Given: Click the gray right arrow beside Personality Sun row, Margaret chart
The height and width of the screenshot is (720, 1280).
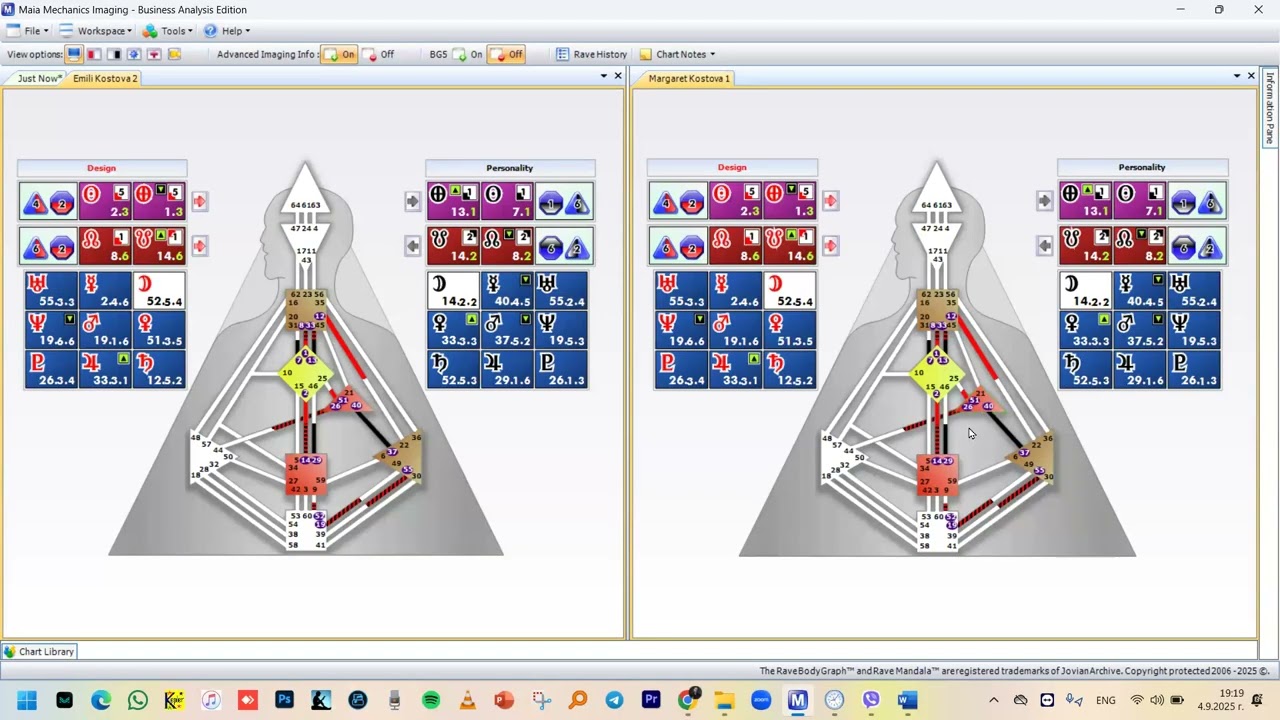Looking at the screenshot, I should [x=1045, y=201].
